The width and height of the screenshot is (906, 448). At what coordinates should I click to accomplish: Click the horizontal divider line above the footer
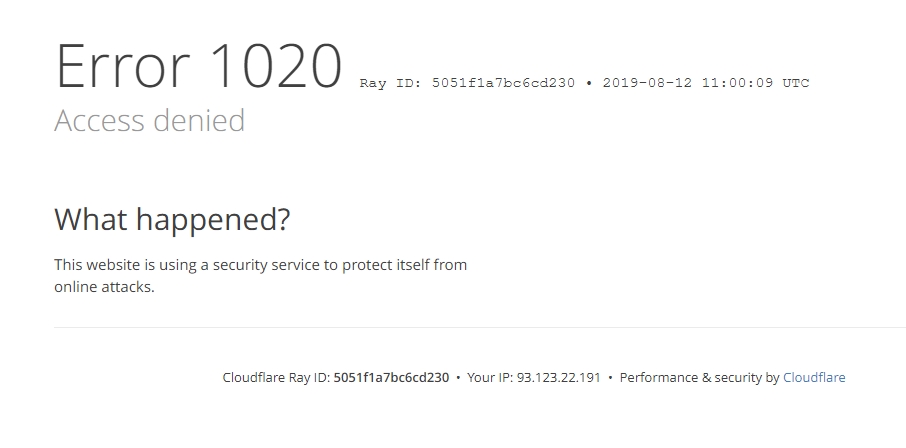[x=480, y=327]
